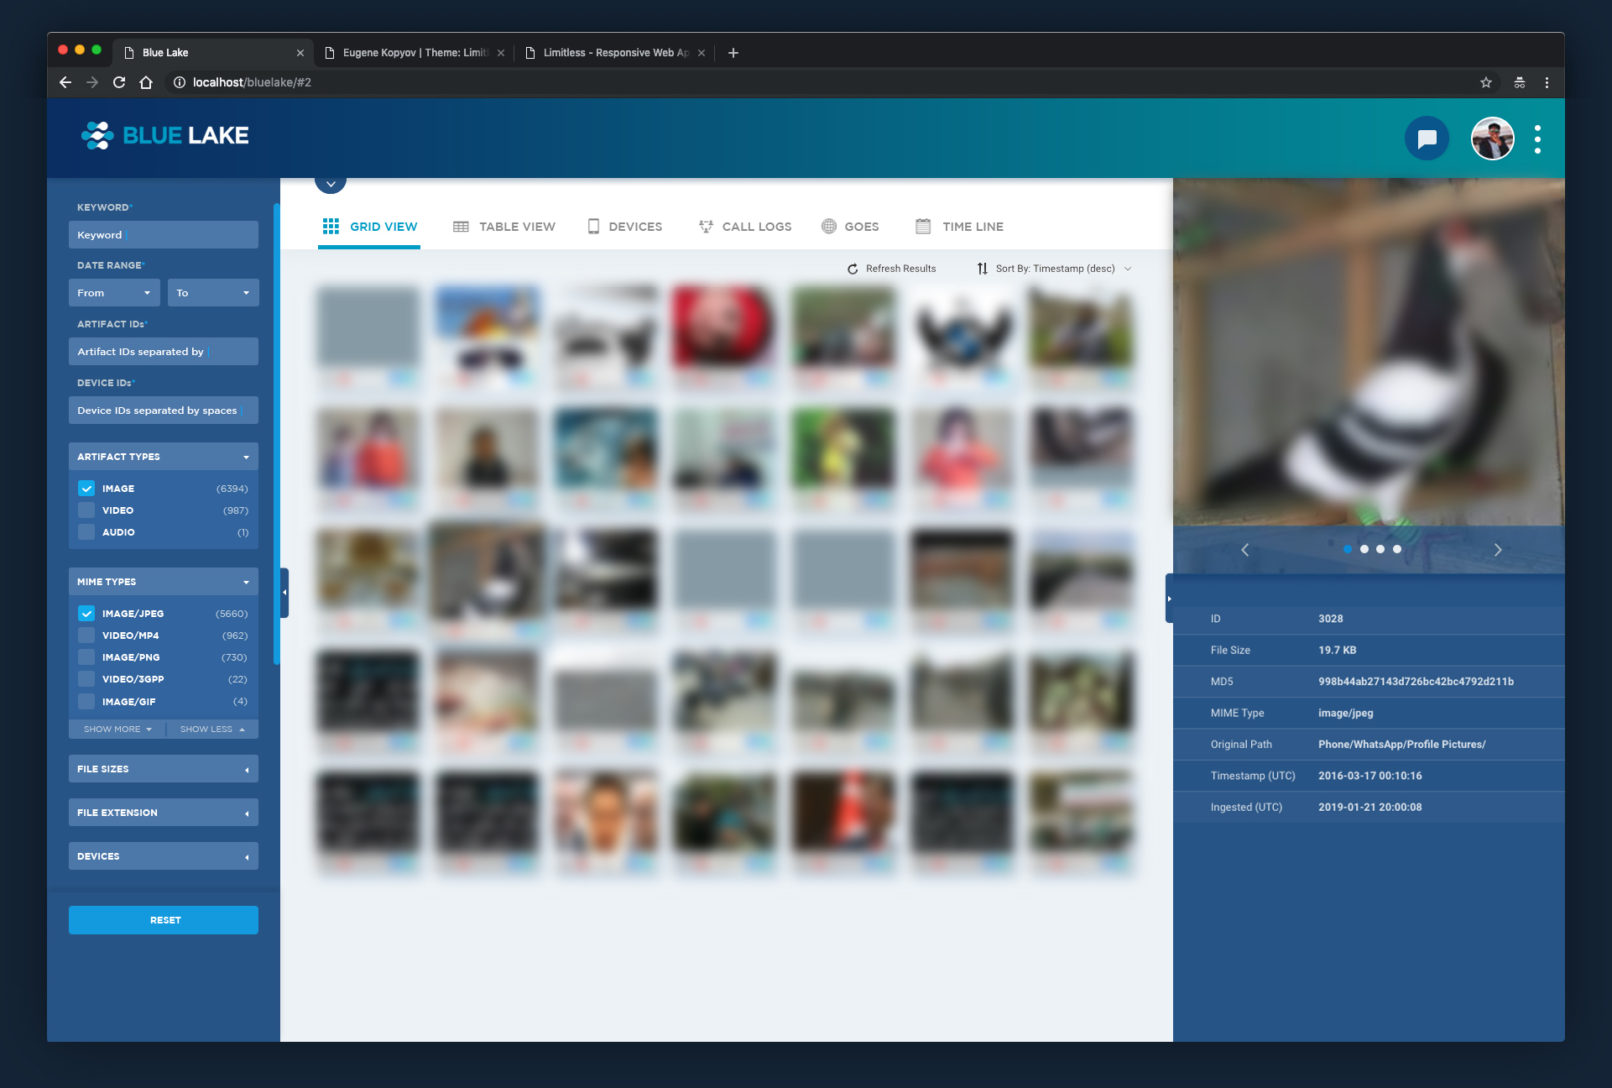Enable the VIDEO artifact type checkbox

pos(87,511)
